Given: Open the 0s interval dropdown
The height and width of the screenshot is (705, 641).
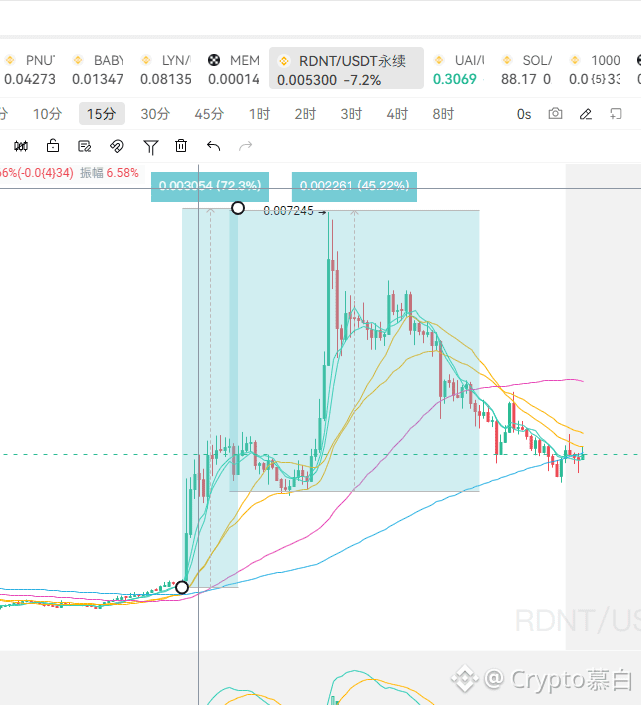Looking at the screenshot, I should tap(524, 114).
